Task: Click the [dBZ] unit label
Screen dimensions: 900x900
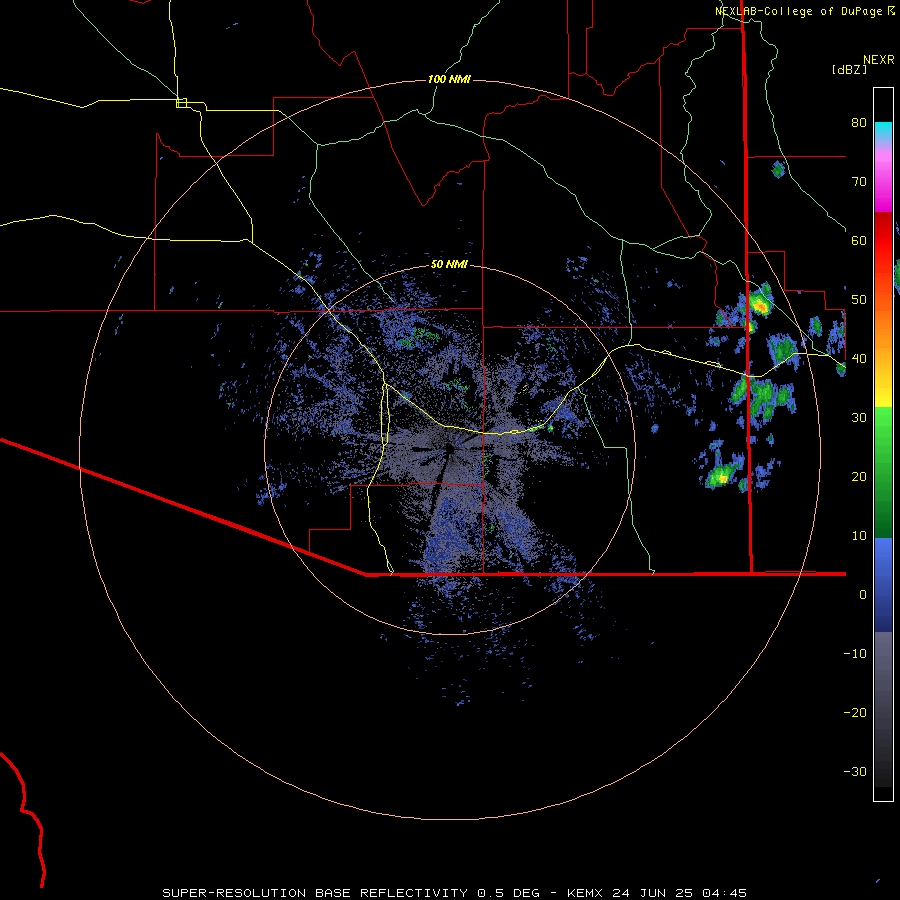Action: click(849, 69)
